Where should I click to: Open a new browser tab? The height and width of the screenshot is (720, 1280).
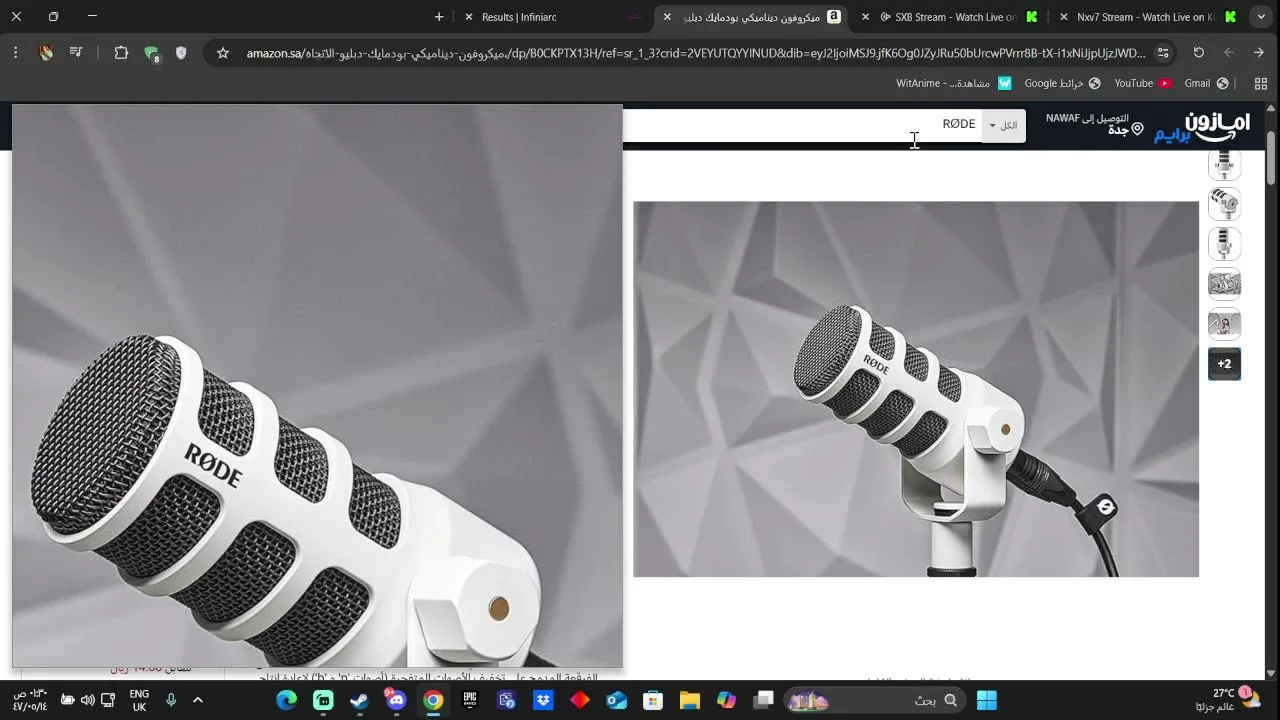pos(439,17)
